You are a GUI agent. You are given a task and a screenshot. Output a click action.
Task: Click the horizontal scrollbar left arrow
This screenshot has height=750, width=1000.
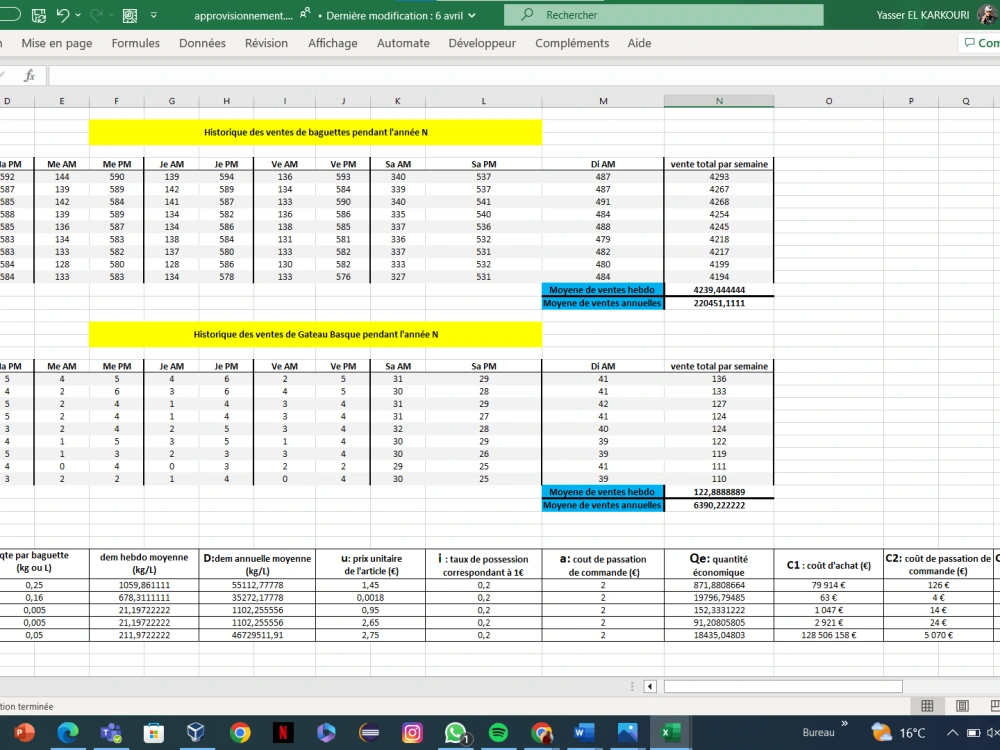click(650, 686)
